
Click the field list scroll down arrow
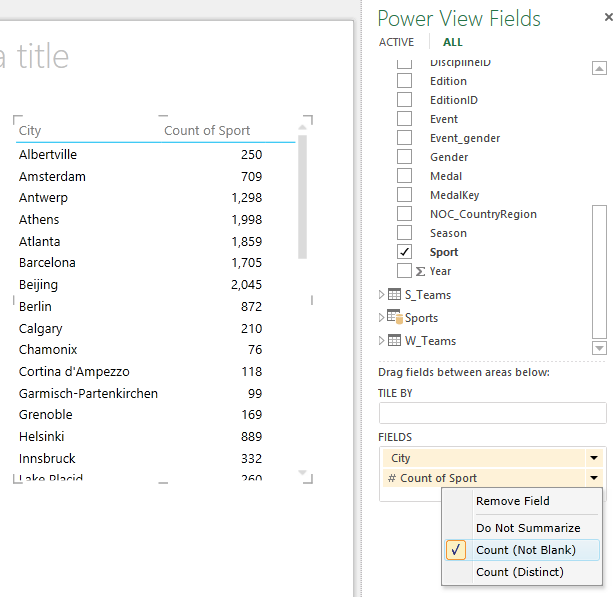coord(599,348)
